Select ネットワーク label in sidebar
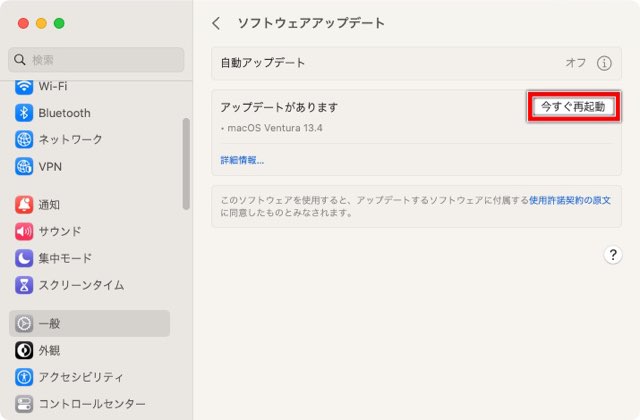The height and width of the screenshot is (420, 640). 70,140
